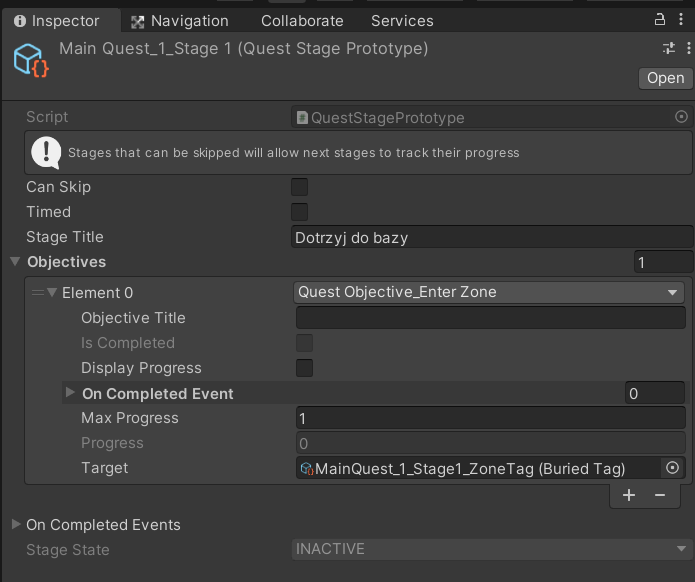Screen dimensions: 695x582
Task: Click the Can Skip label
Action: (x=59, y=187)
